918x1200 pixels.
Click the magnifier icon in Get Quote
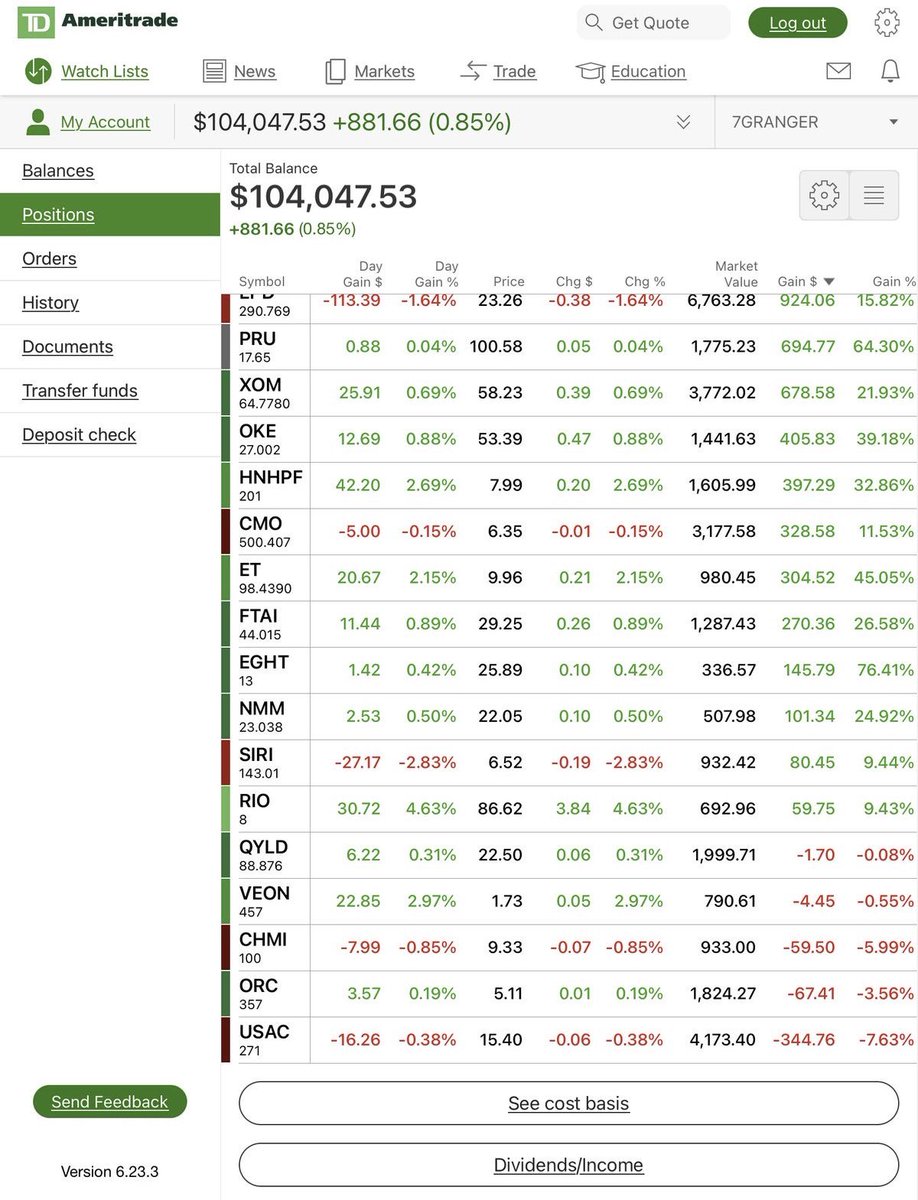594,22
